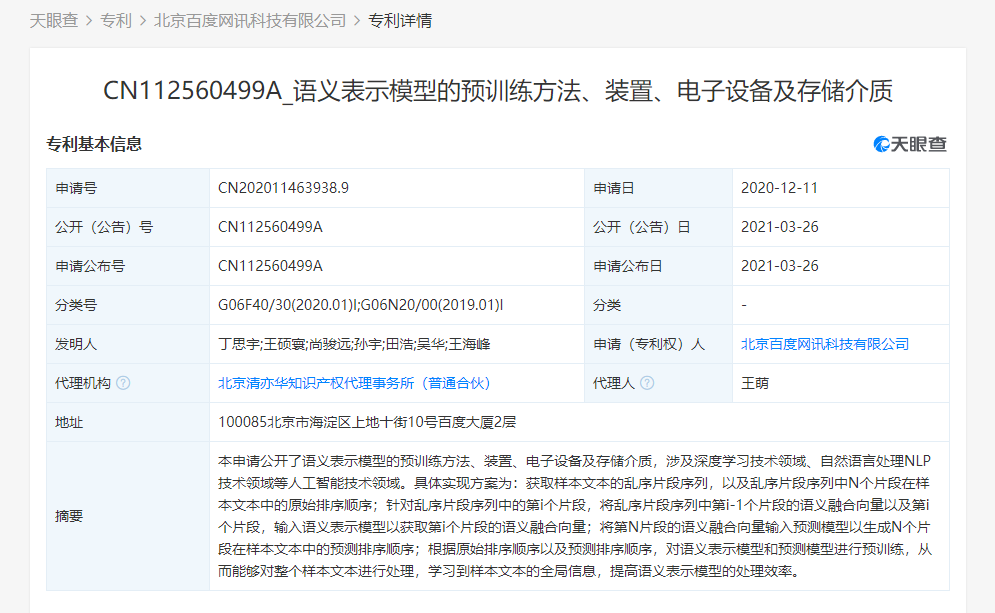995x613 pixels.
Task: Click the agent name 王萌 cell
Action: click(x=756, y=381)
